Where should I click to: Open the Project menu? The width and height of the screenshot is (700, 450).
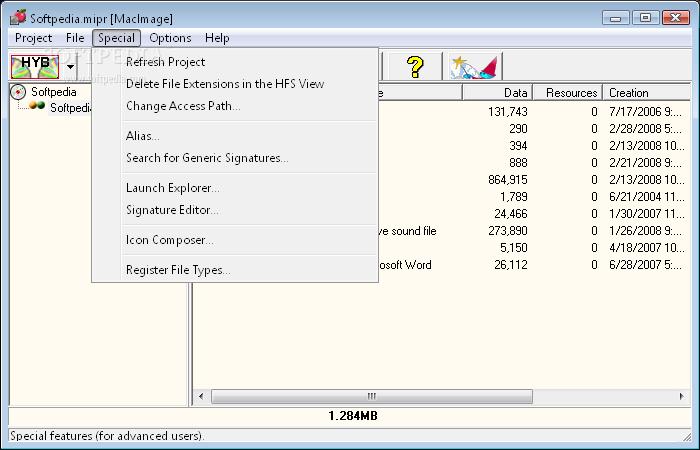click(33, 38)
